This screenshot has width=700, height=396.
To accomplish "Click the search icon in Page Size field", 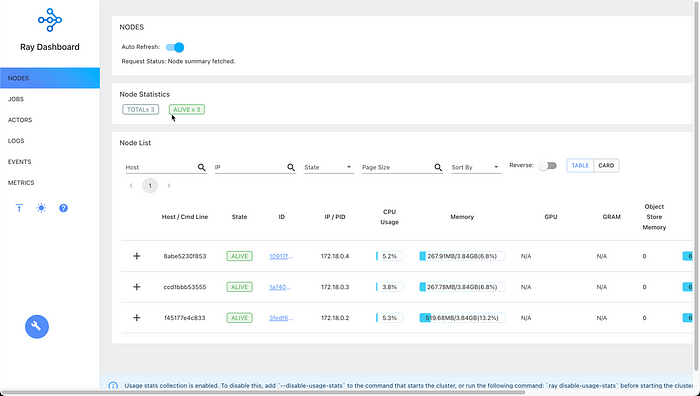I will tap(438, 167).
